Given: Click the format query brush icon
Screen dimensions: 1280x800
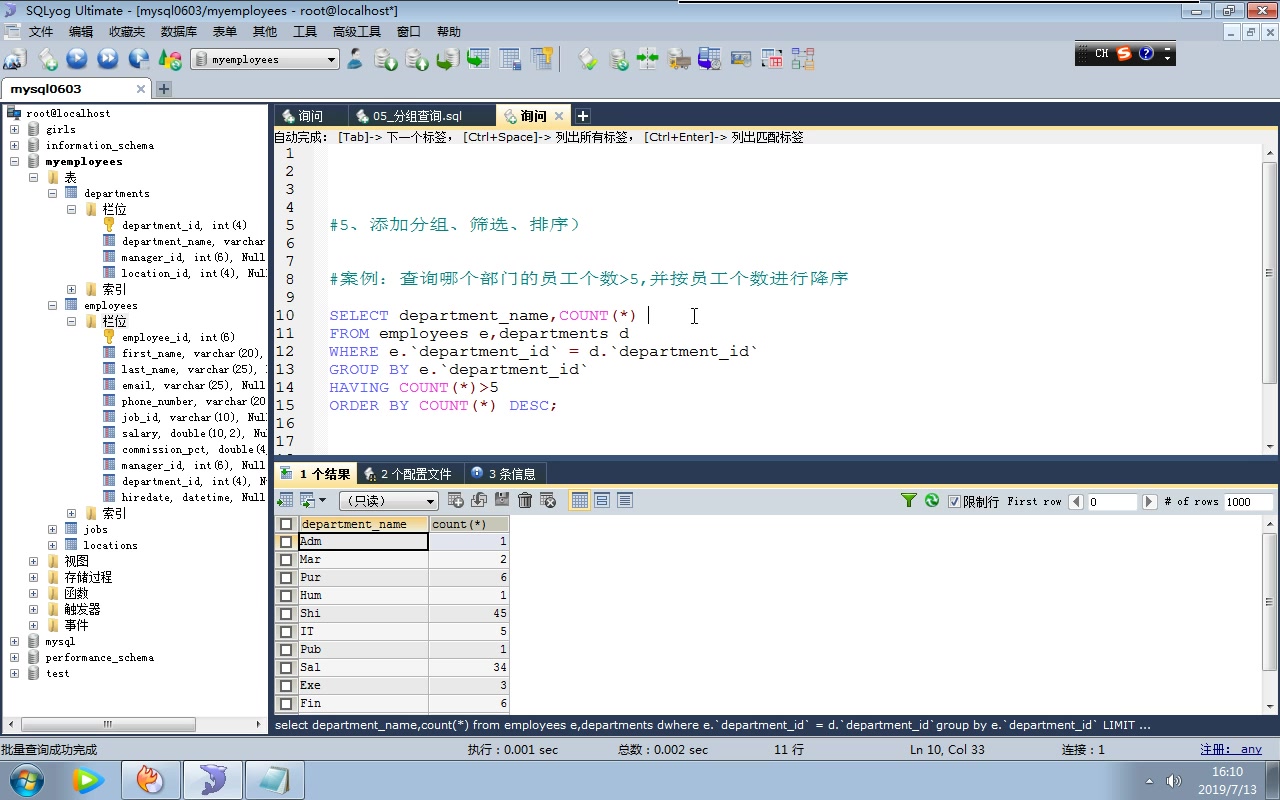Looking at the screenshot, I should [x=588, y=59].
